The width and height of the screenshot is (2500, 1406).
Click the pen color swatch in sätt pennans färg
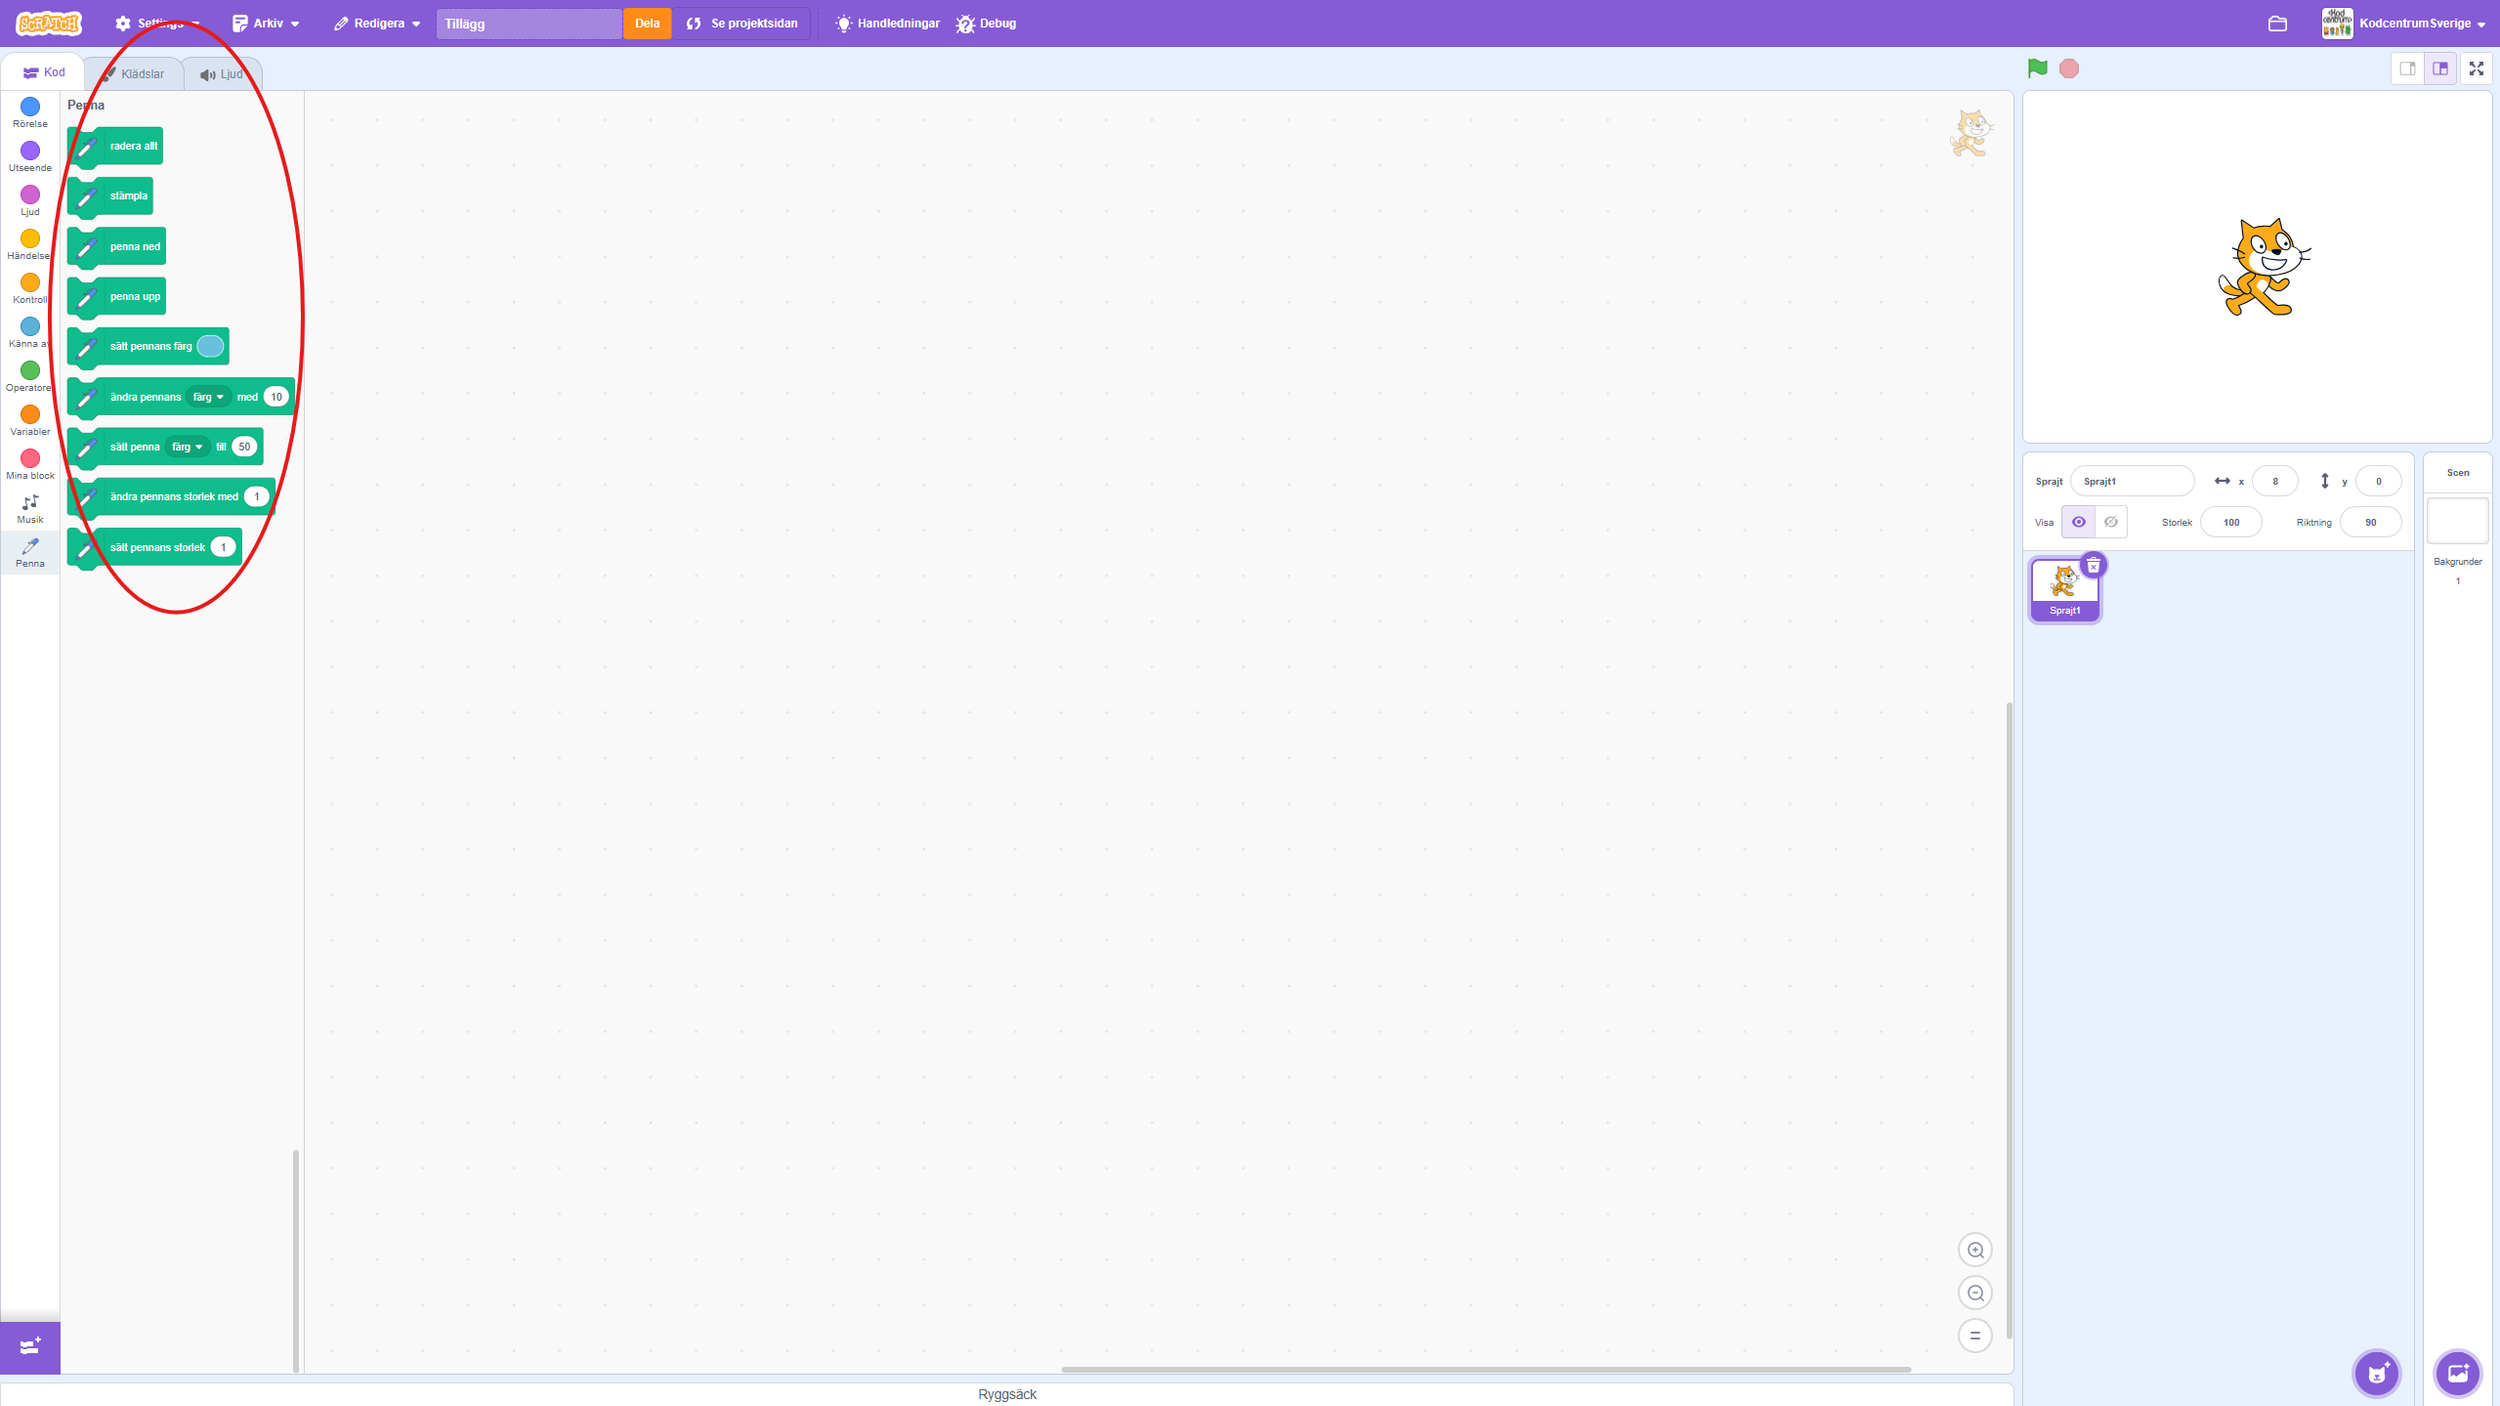click(210, 346)
